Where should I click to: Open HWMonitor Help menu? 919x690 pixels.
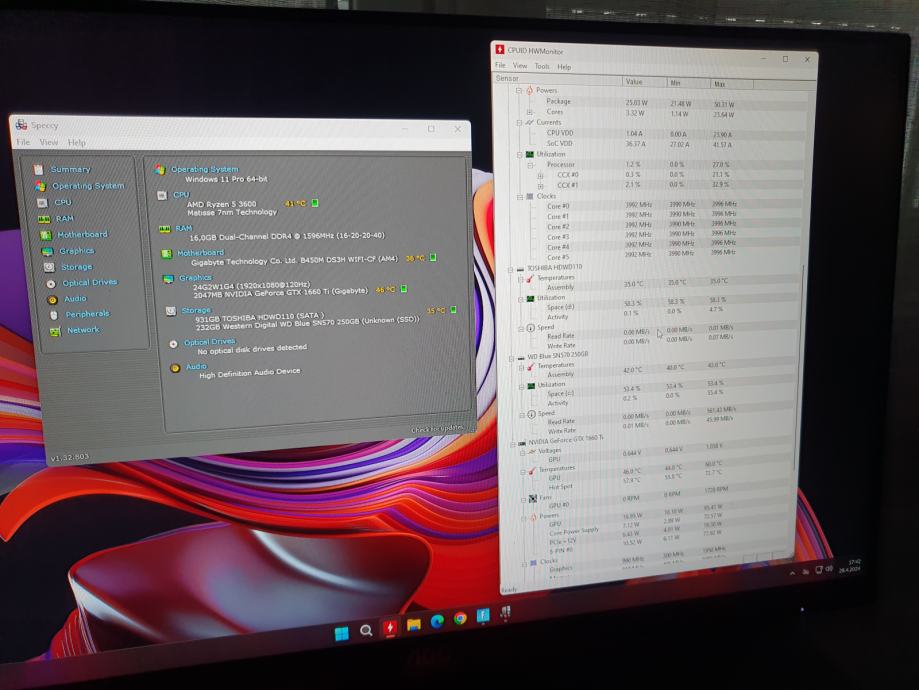pos(564,67)
